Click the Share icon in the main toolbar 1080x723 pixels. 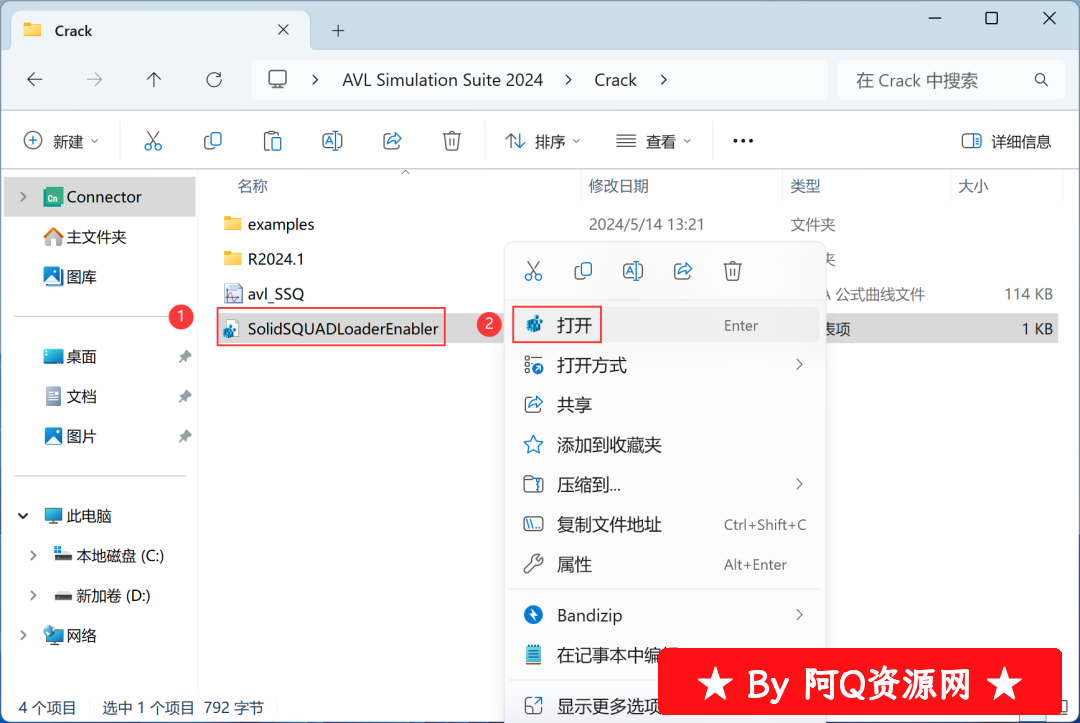coord(392,141)
